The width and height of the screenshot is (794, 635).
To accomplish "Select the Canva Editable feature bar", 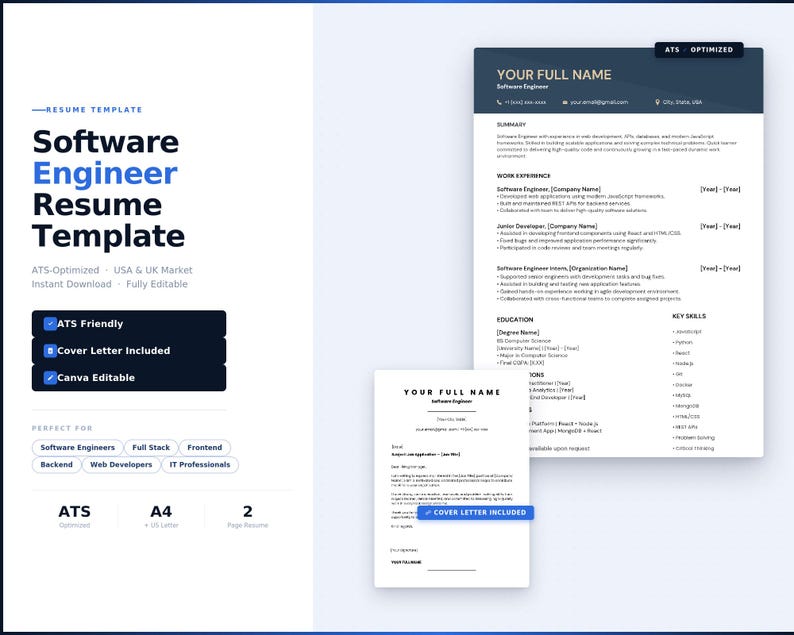I will coord(129,377).
